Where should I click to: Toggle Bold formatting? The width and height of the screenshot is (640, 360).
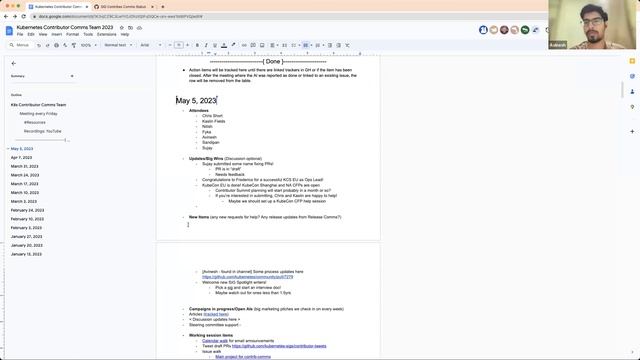[197, 45]
